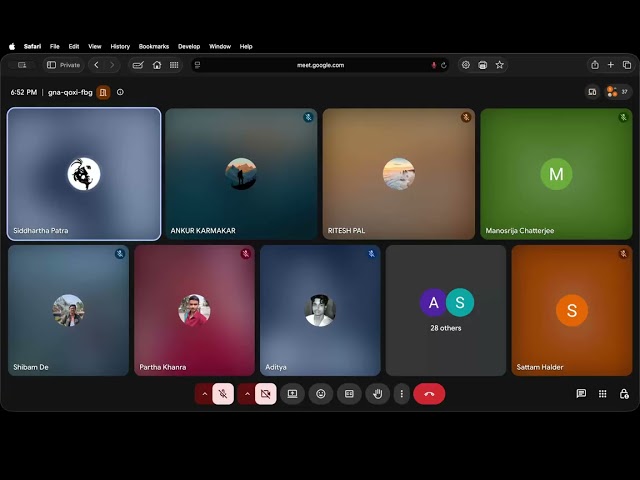
Task: Open the Activities grid icon
Action: pos(602,393)
